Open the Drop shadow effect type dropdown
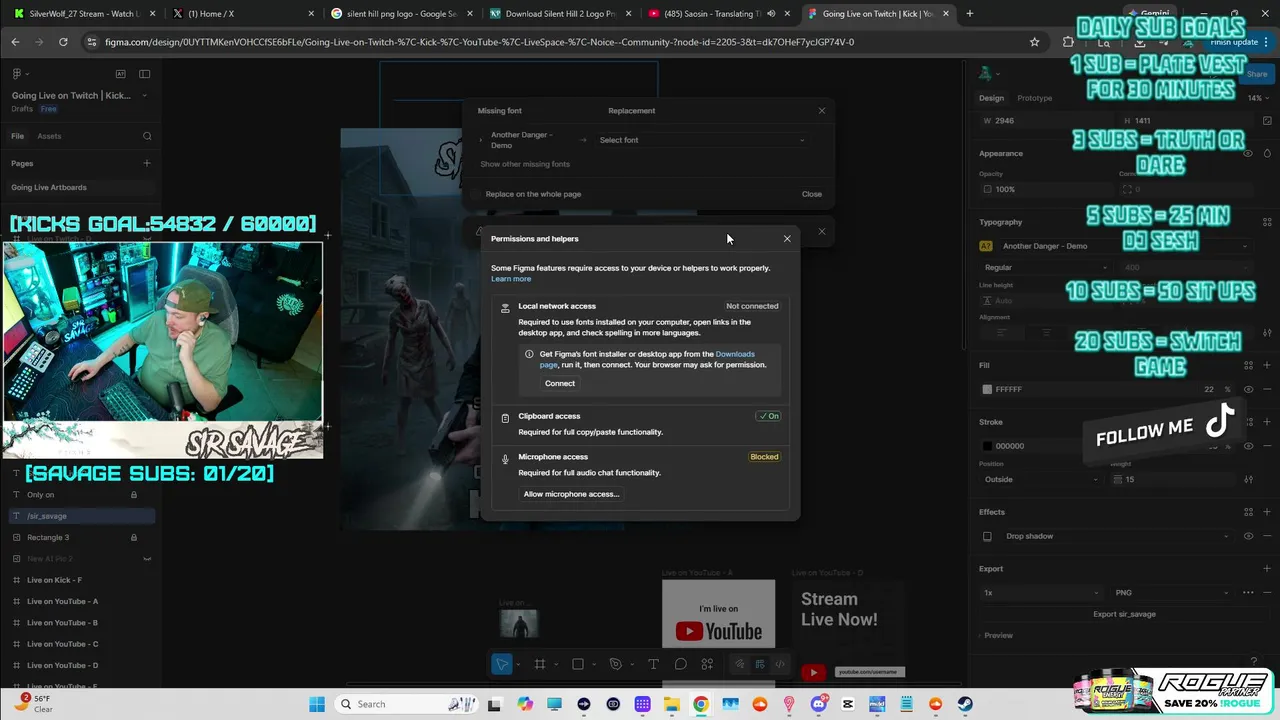This screenshot has height=720, width=1280. [x=1118, y=536]
